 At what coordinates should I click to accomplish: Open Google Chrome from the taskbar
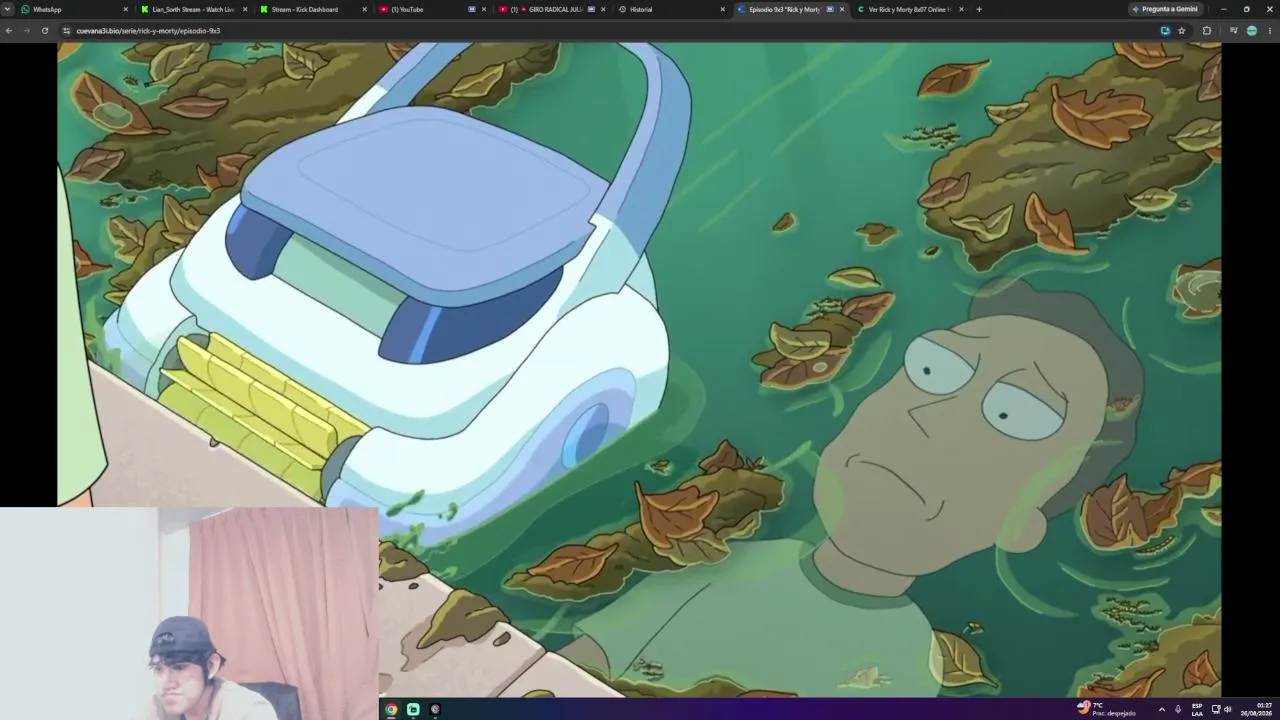(x=391, y=709)
